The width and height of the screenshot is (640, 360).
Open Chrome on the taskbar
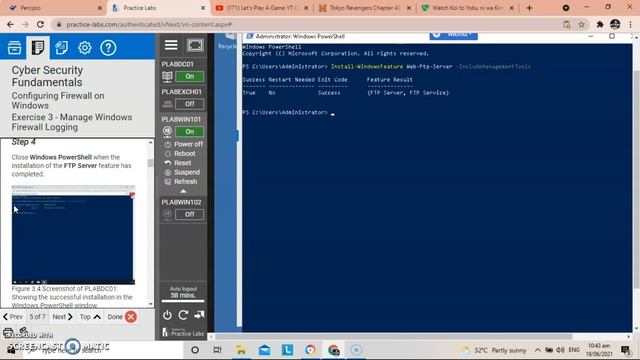coord(310,350)
